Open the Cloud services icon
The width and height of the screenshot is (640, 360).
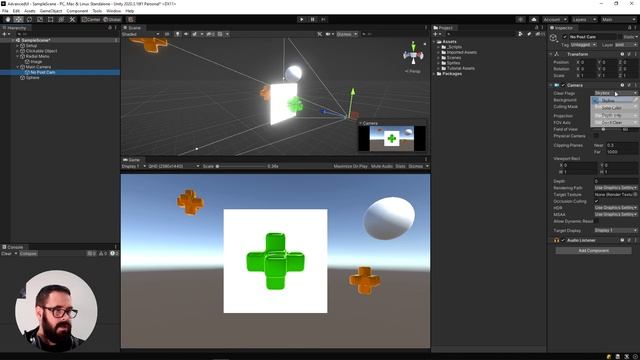[x=533, y=19]
